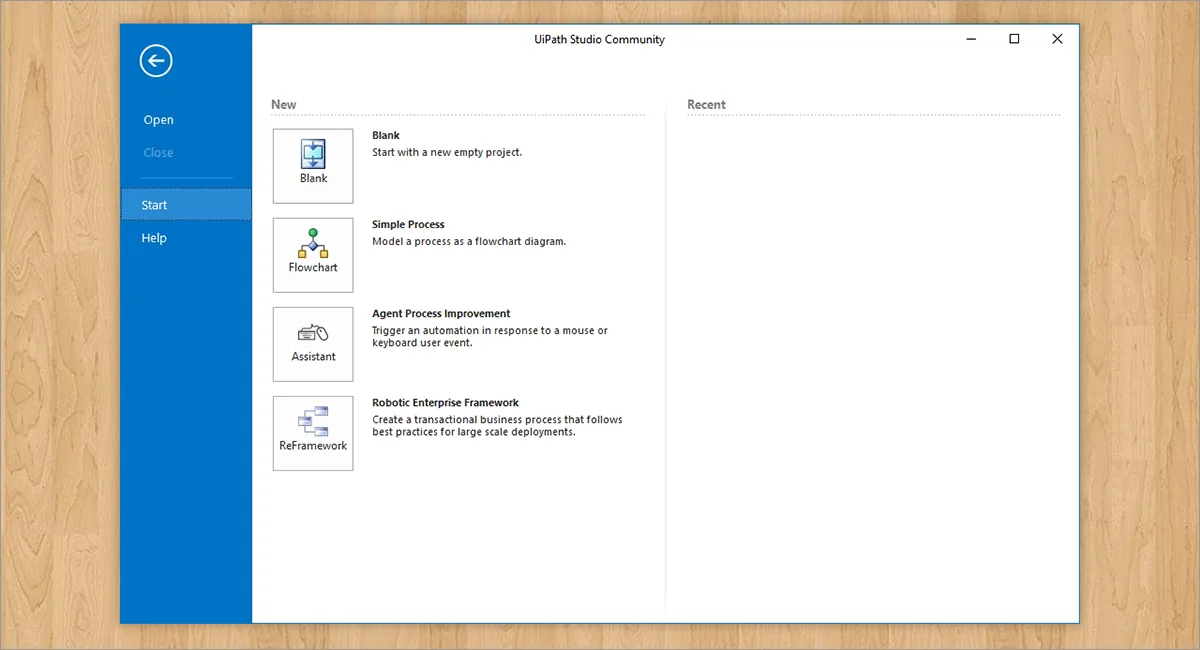The width and height of the screenshot is (1200, 650).
Task: Select the Flowchart template icon
Action: [313, 255]
